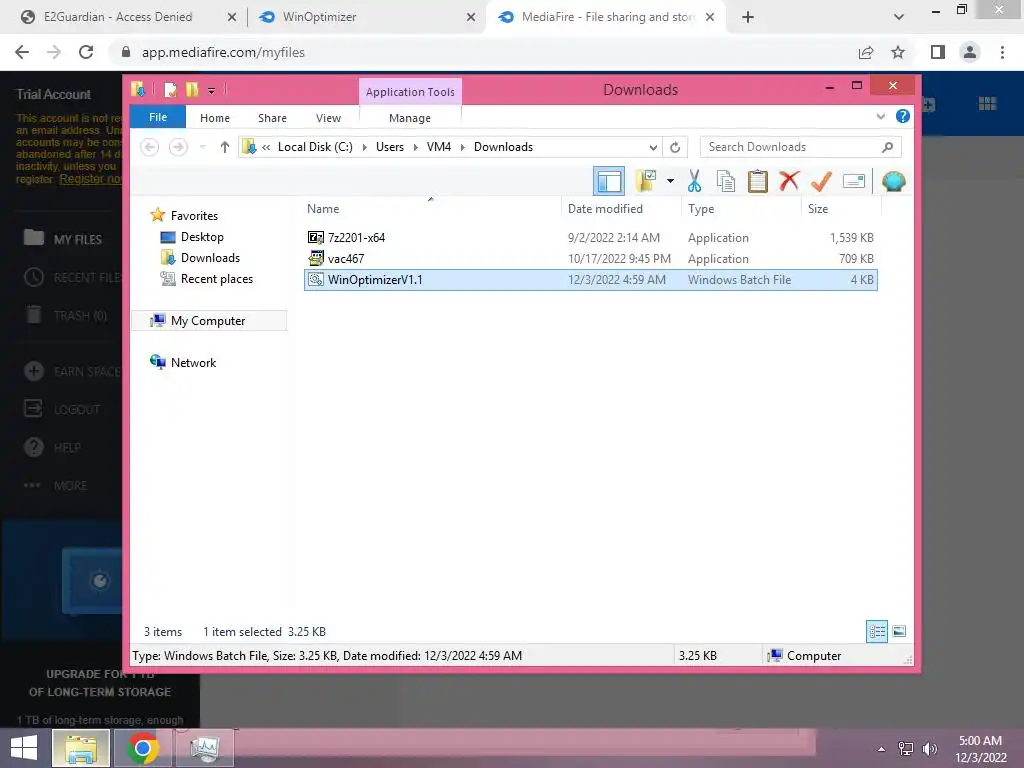The height and width of the screenshot is (768, 1024).
Task: Open the folder options dropdown arrow
Action: pyautogui.click(x=670, y=181)
